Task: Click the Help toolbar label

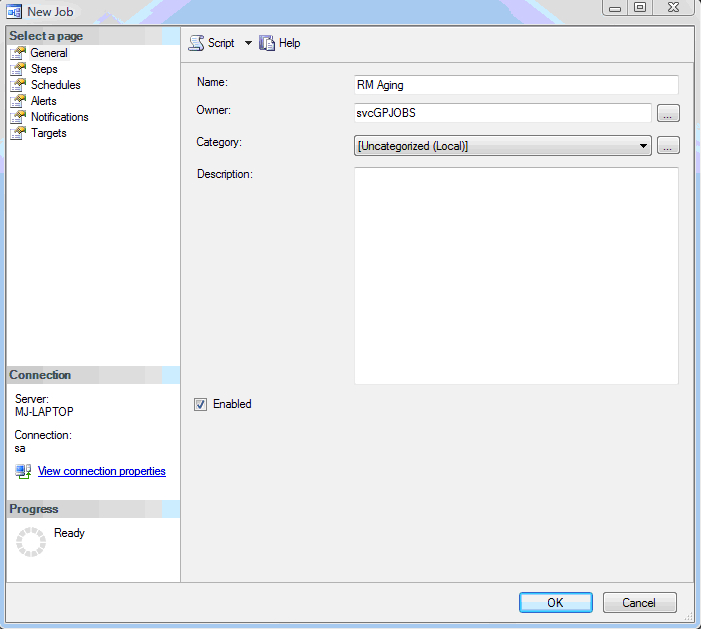Action: [x=289, y=43]
